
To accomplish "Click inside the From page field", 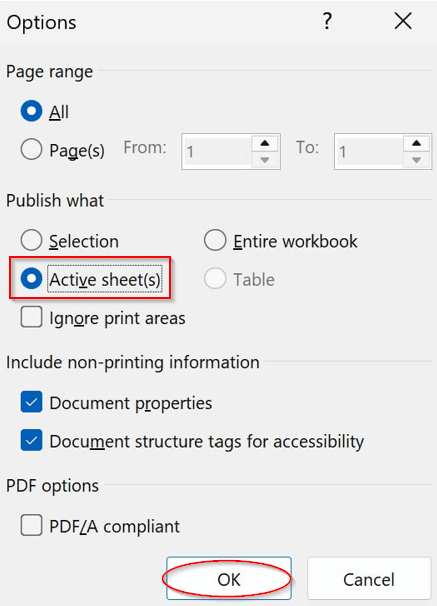I will (217, 152).
